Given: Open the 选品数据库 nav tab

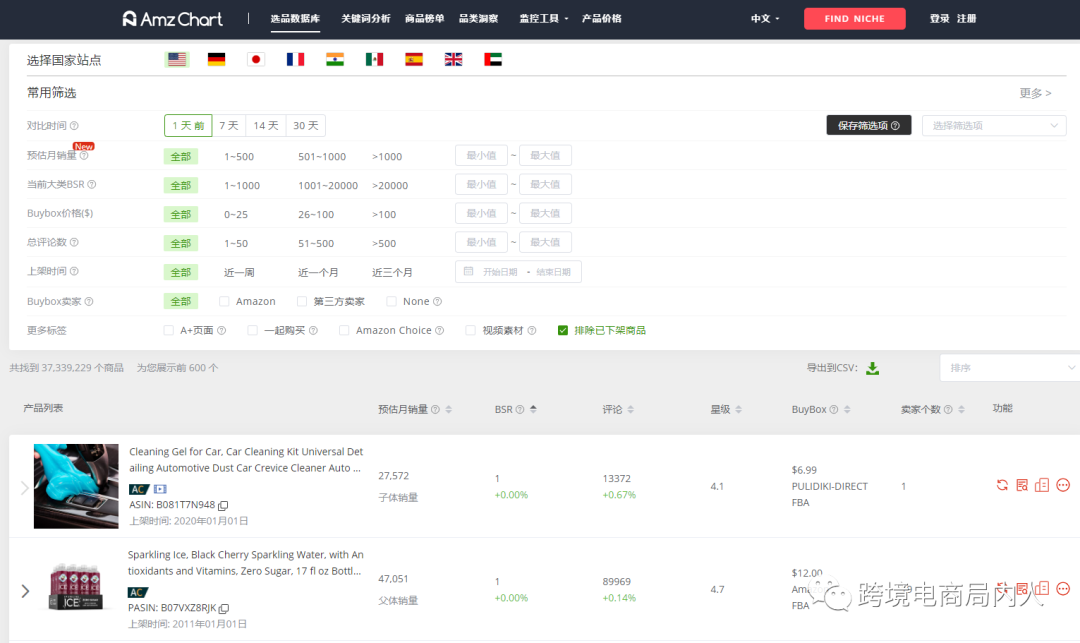Looking at the screenshot, I should 295,19.
